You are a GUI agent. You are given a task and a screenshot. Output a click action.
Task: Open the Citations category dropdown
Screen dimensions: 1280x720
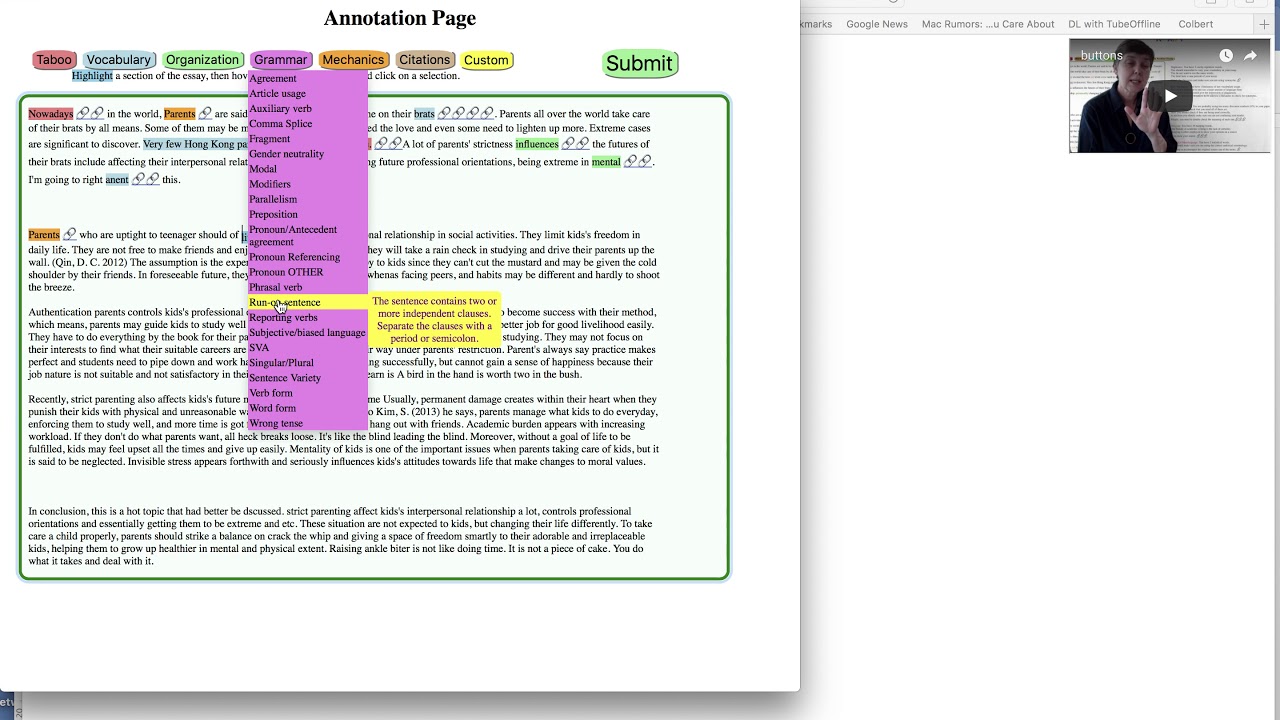pos(425,60)
